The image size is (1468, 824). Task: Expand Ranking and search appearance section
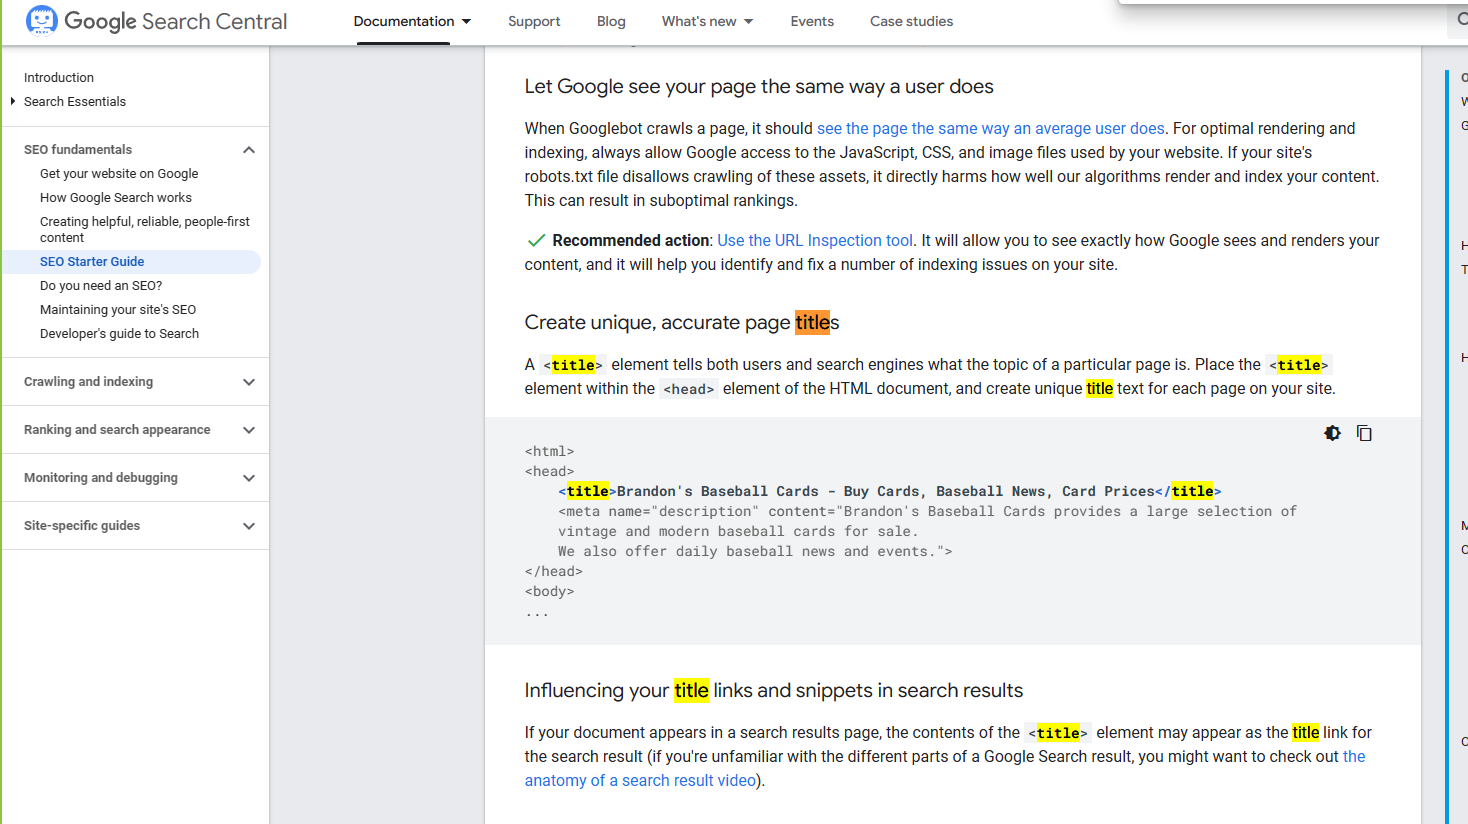(x=249, y=430)
